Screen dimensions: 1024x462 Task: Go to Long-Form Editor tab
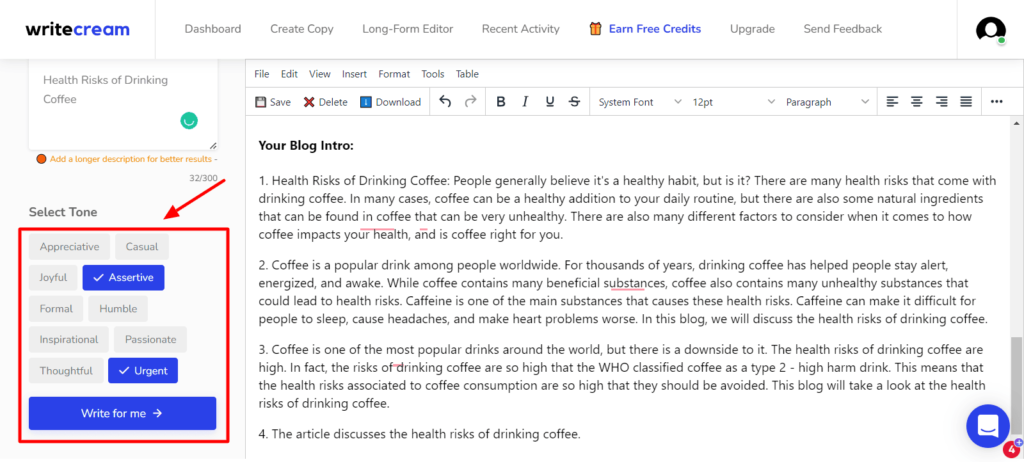407,29
